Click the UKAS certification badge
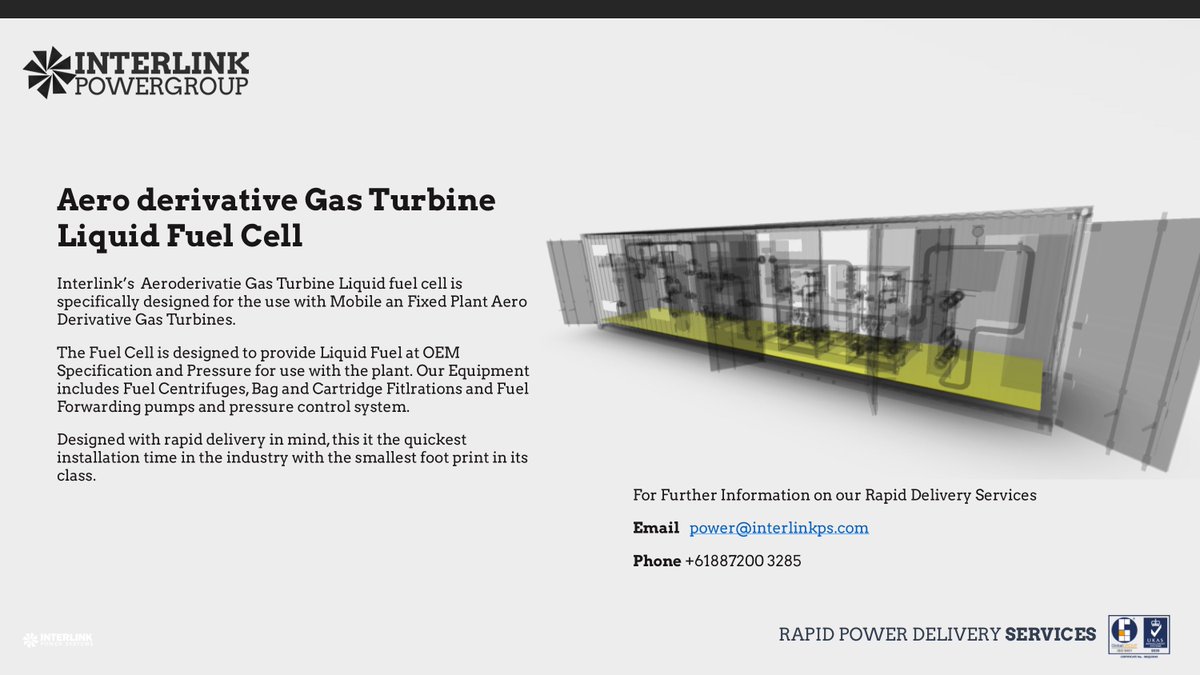Screen dimensions: 1200x675 1156,635
